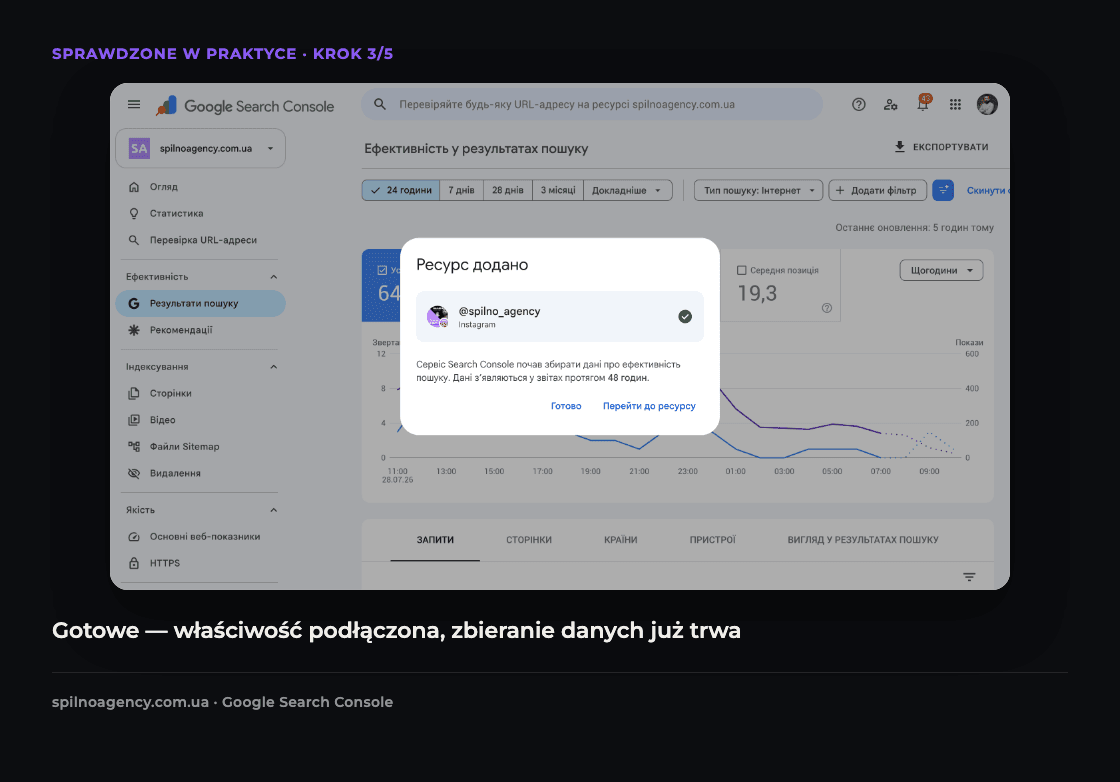Click the Відео video icon
Image resolution: width=1120 pixels, height=782 pixels.
pos(134,420)
